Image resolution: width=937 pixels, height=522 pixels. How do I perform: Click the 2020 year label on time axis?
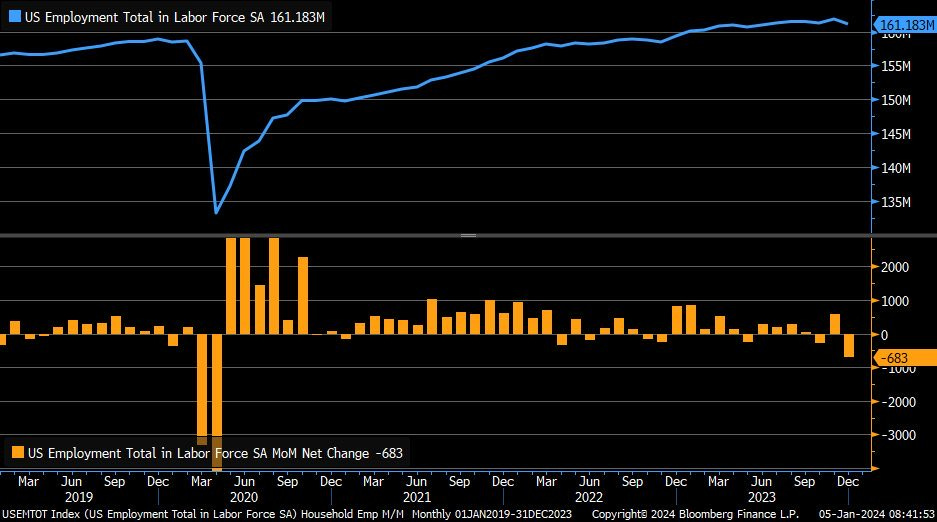click(x=243, y=496)
